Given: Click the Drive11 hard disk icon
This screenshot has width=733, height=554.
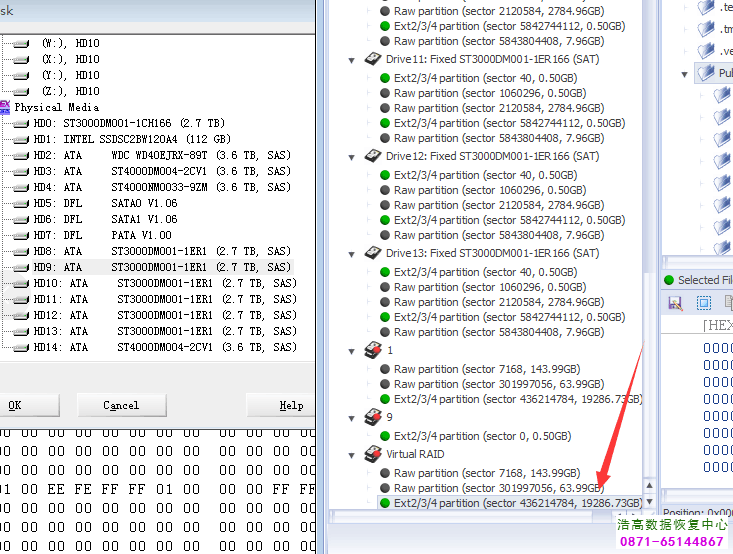Looking at the screenshot, I should (374, 60).
